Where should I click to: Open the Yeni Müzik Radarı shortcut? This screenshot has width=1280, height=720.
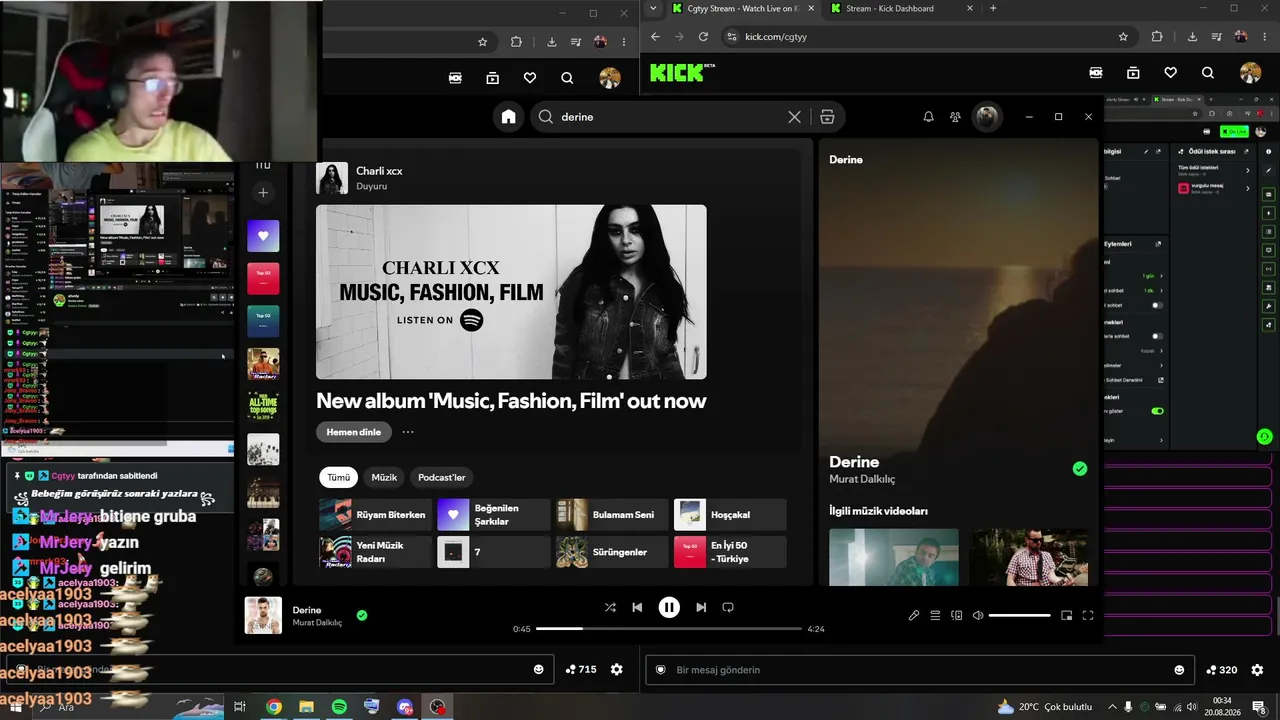point(376,552)
